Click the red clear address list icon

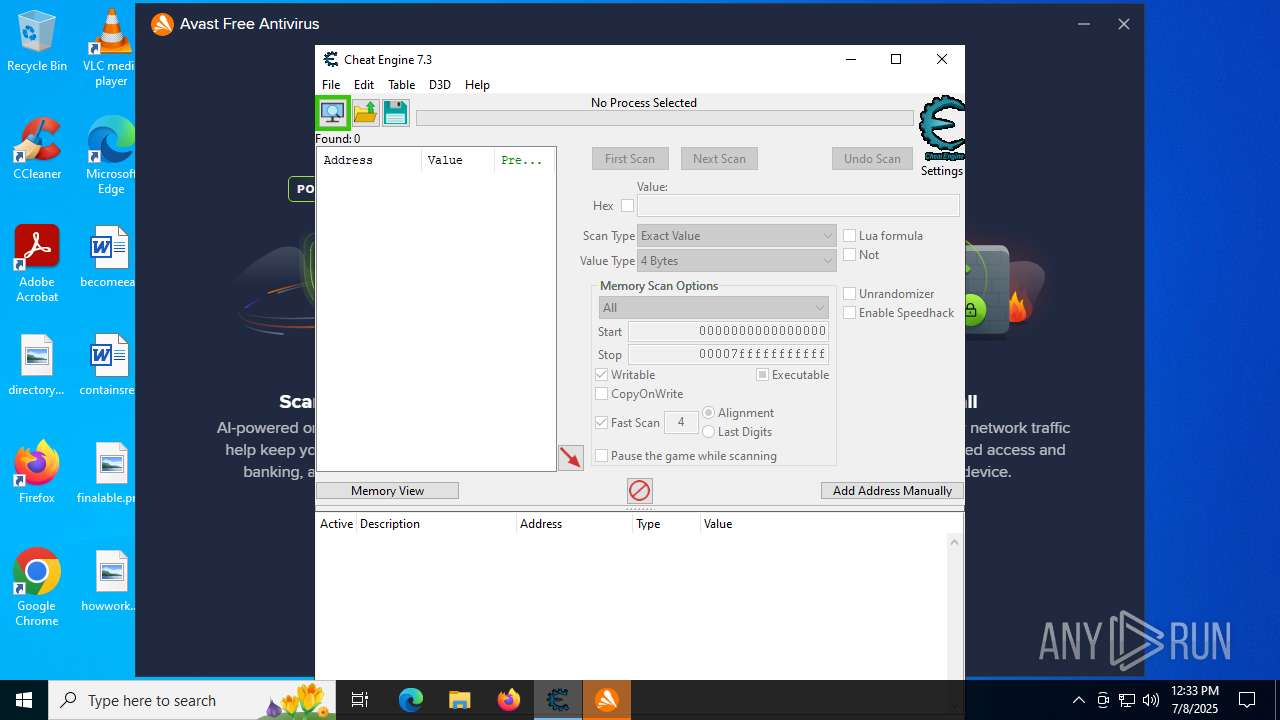640,491
